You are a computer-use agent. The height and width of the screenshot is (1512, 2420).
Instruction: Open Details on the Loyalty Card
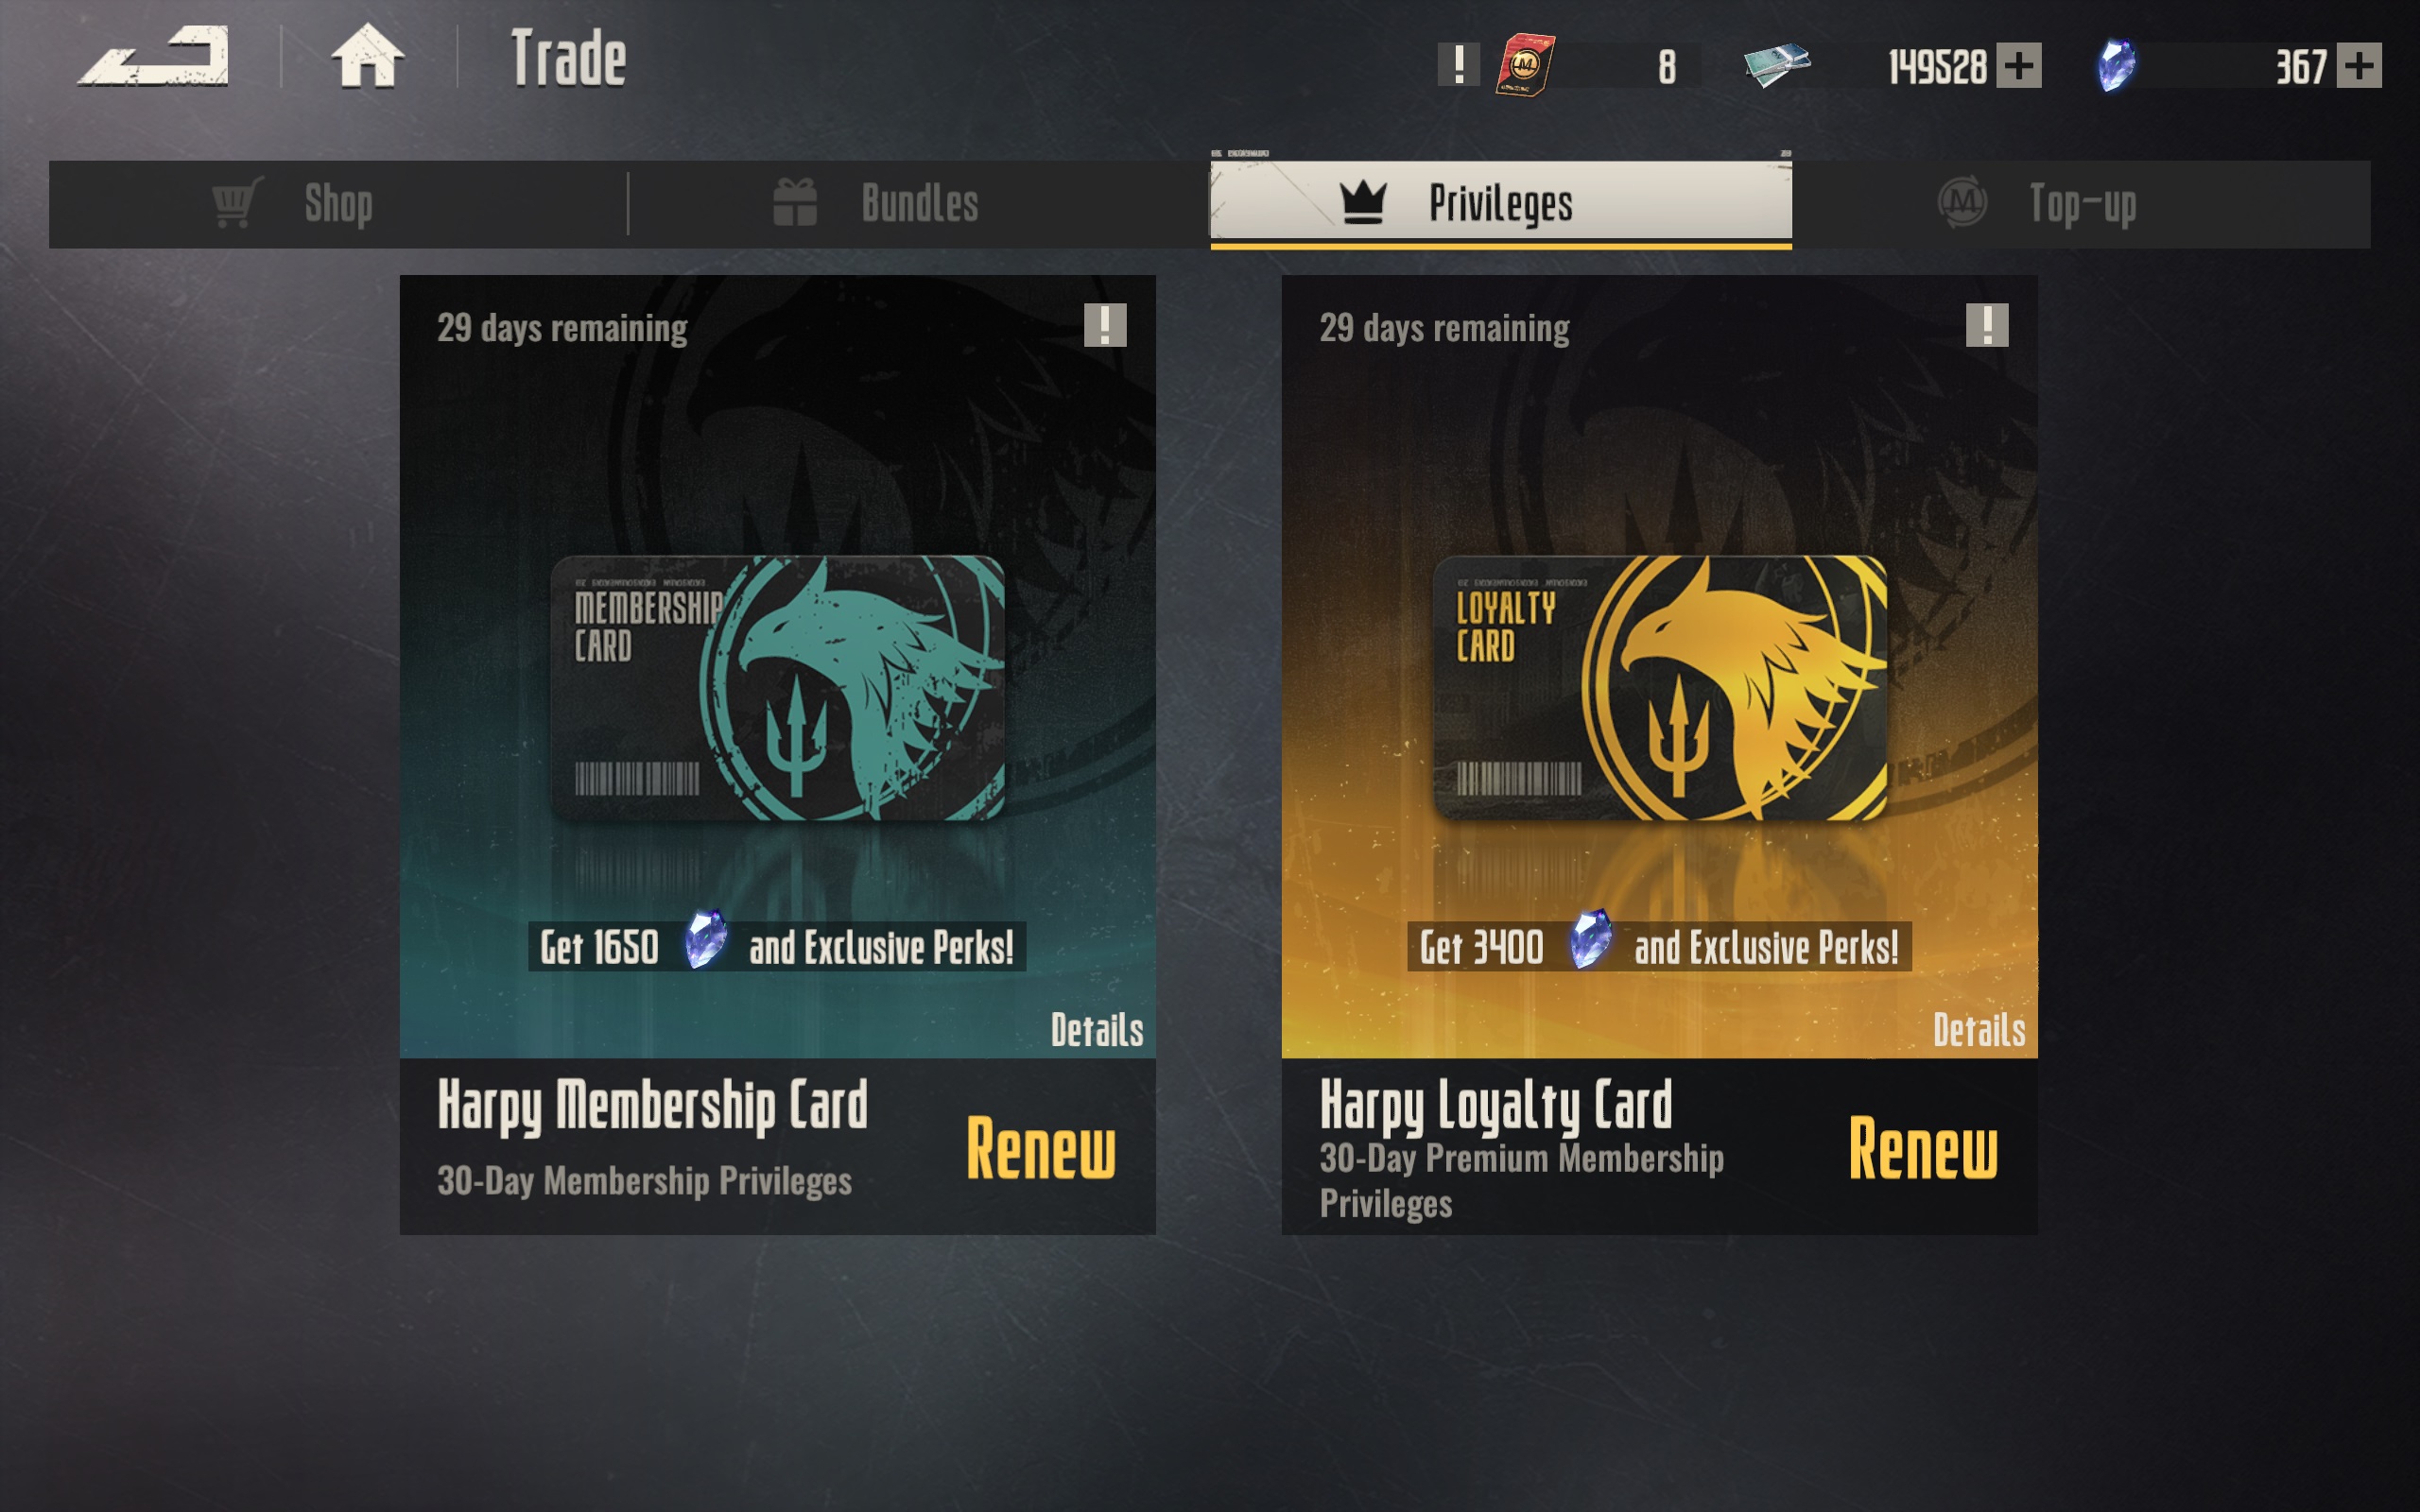1978,1030
